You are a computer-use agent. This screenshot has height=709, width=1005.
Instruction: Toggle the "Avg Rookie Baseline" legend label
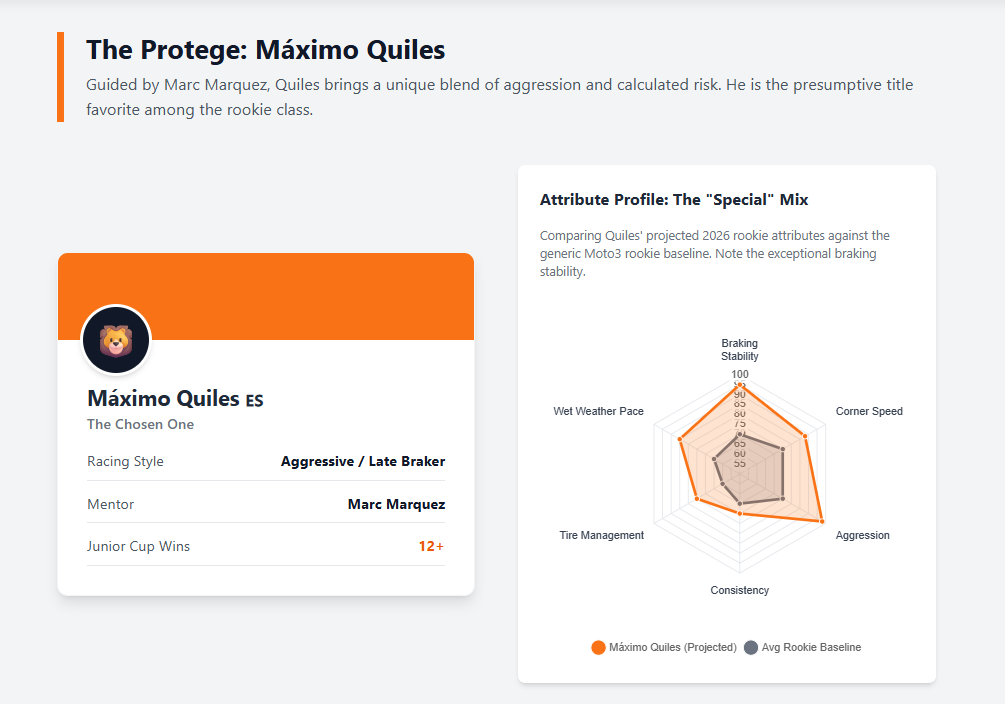tap(811, 647)
